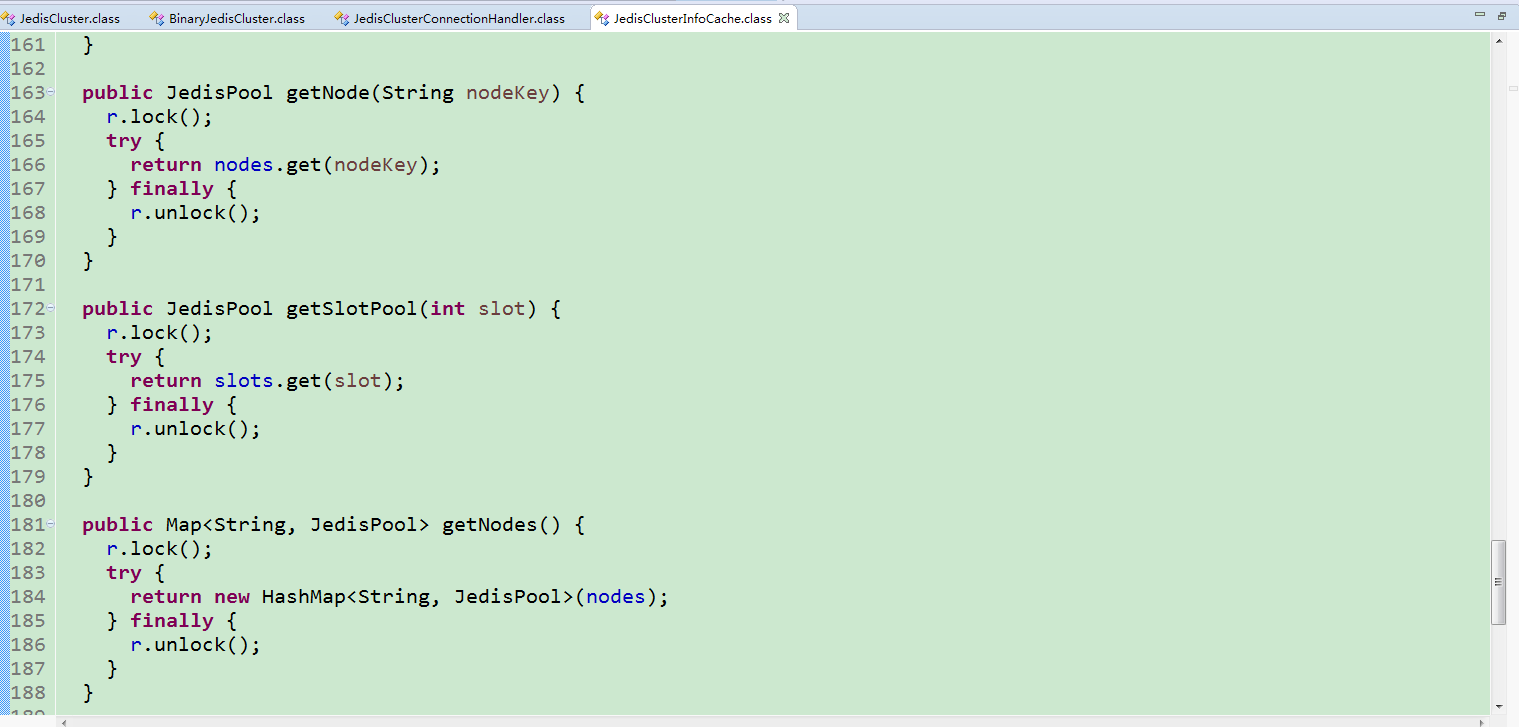Collapse the getNode method at line 163
Image resolution: width=1519 pixels, height=727 pixels.
click(x=50, y=92)
